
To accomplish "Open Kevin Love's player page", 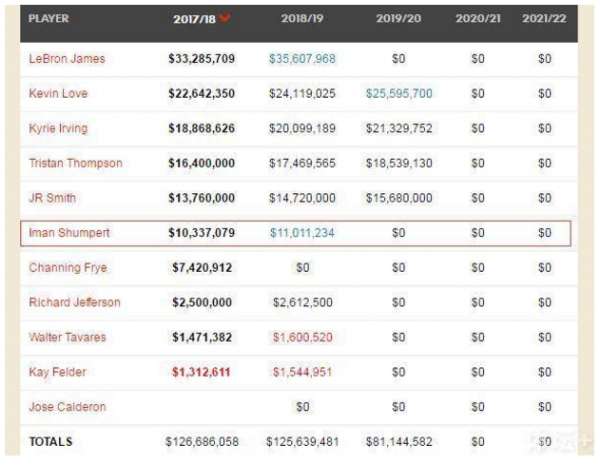I will click(58, 94).
